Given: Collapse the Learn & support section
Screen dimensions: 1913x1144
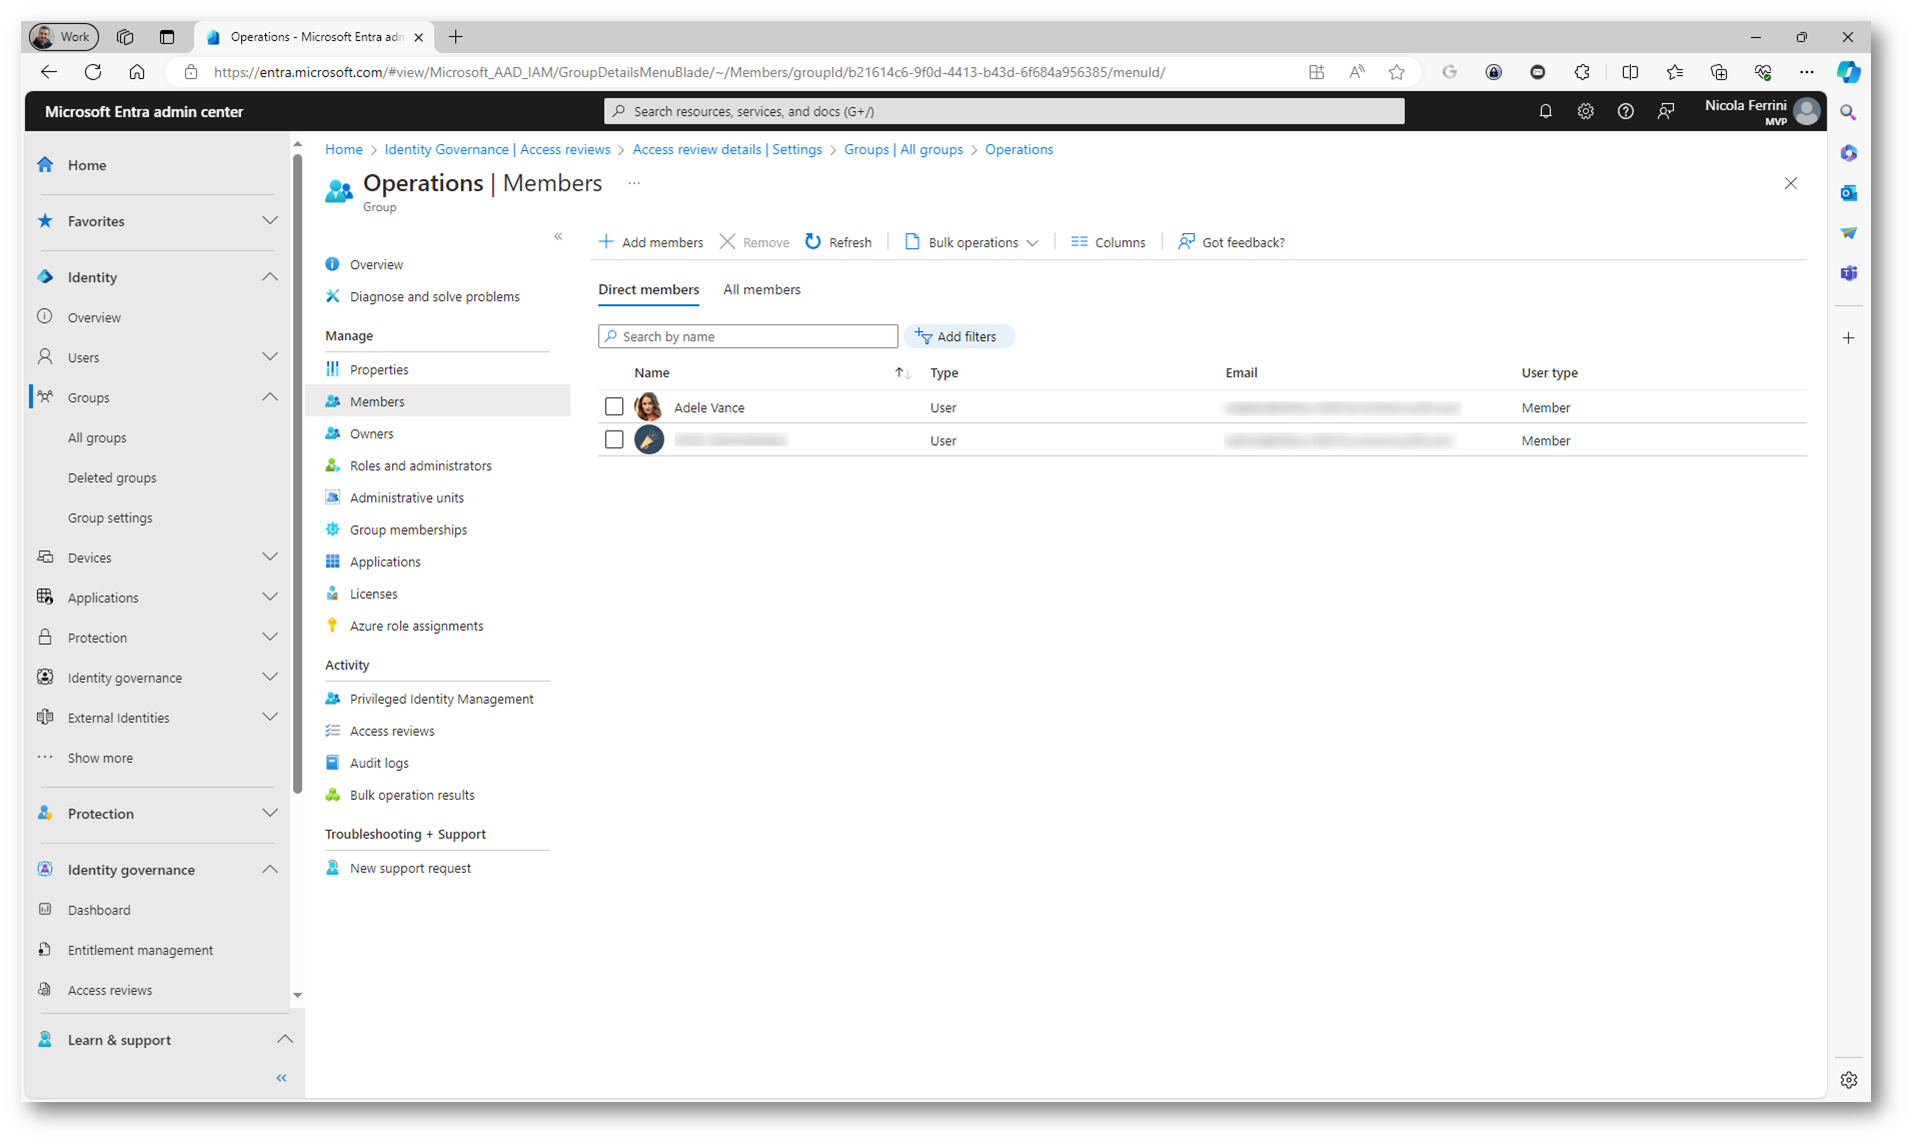Looking at the screenshot, I should point(284,1040).
